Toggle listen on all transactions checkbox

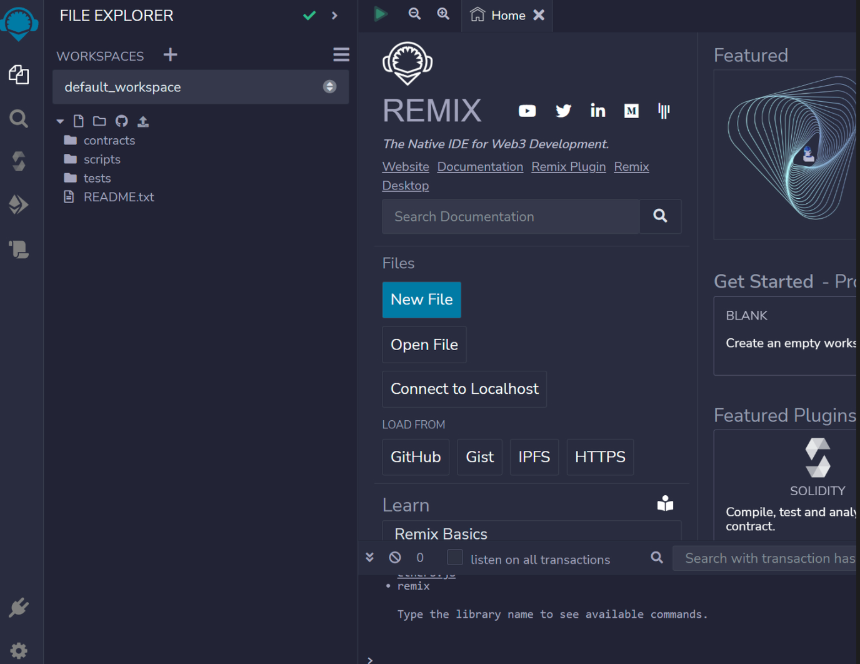point(455,557)
